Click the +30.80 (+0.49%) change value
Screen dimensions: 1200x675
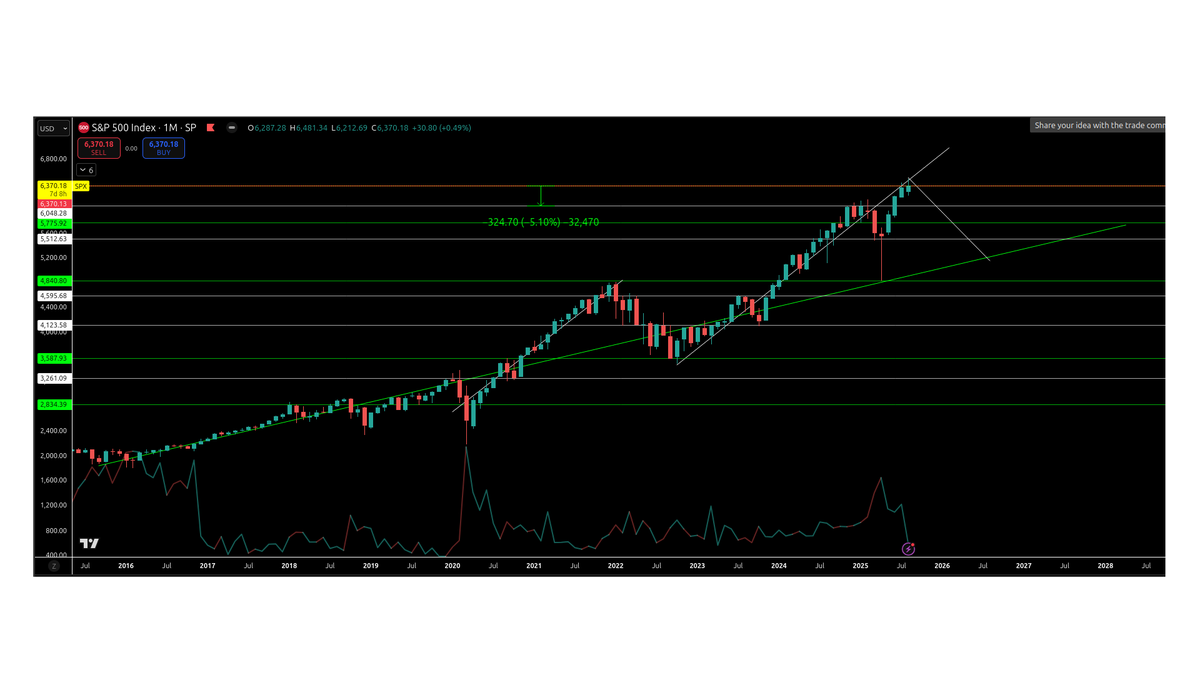(x=444, y=128)
